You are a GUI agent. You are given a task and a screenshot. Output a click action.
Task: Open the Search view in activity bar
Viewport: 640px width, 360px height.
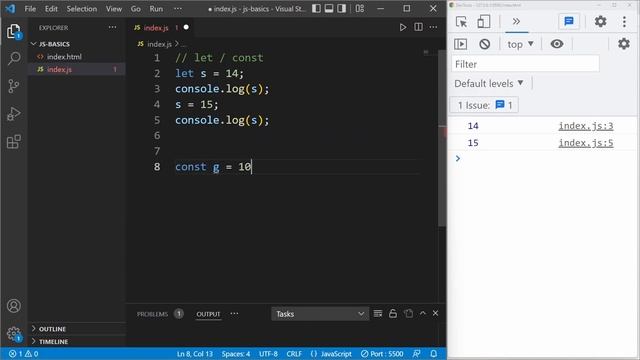click(14, 58)
